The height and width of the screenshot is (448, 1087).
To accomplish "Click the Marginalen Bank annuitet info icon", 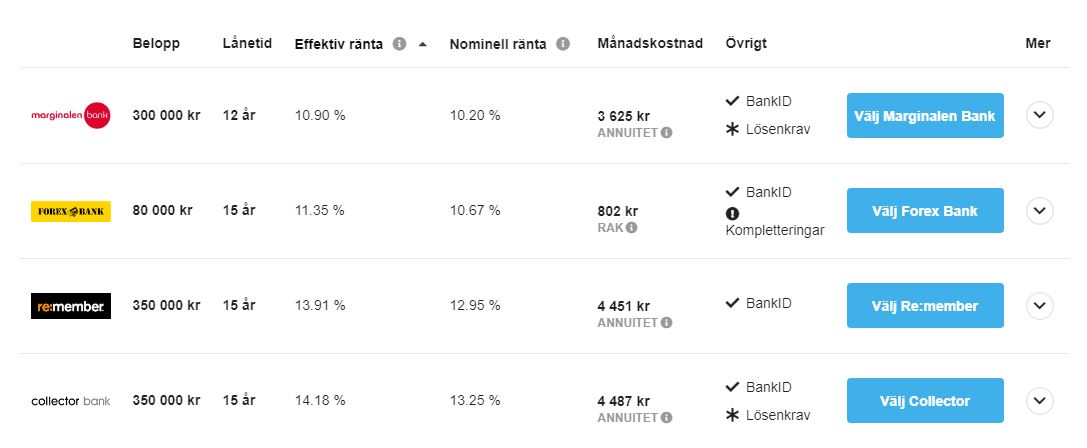I will coord(666,132).
